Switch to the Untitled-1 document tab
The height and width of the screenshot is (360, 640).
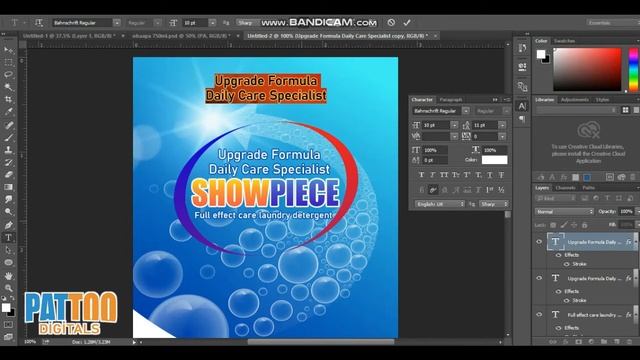pyautogui.click(x=69, y=36)
